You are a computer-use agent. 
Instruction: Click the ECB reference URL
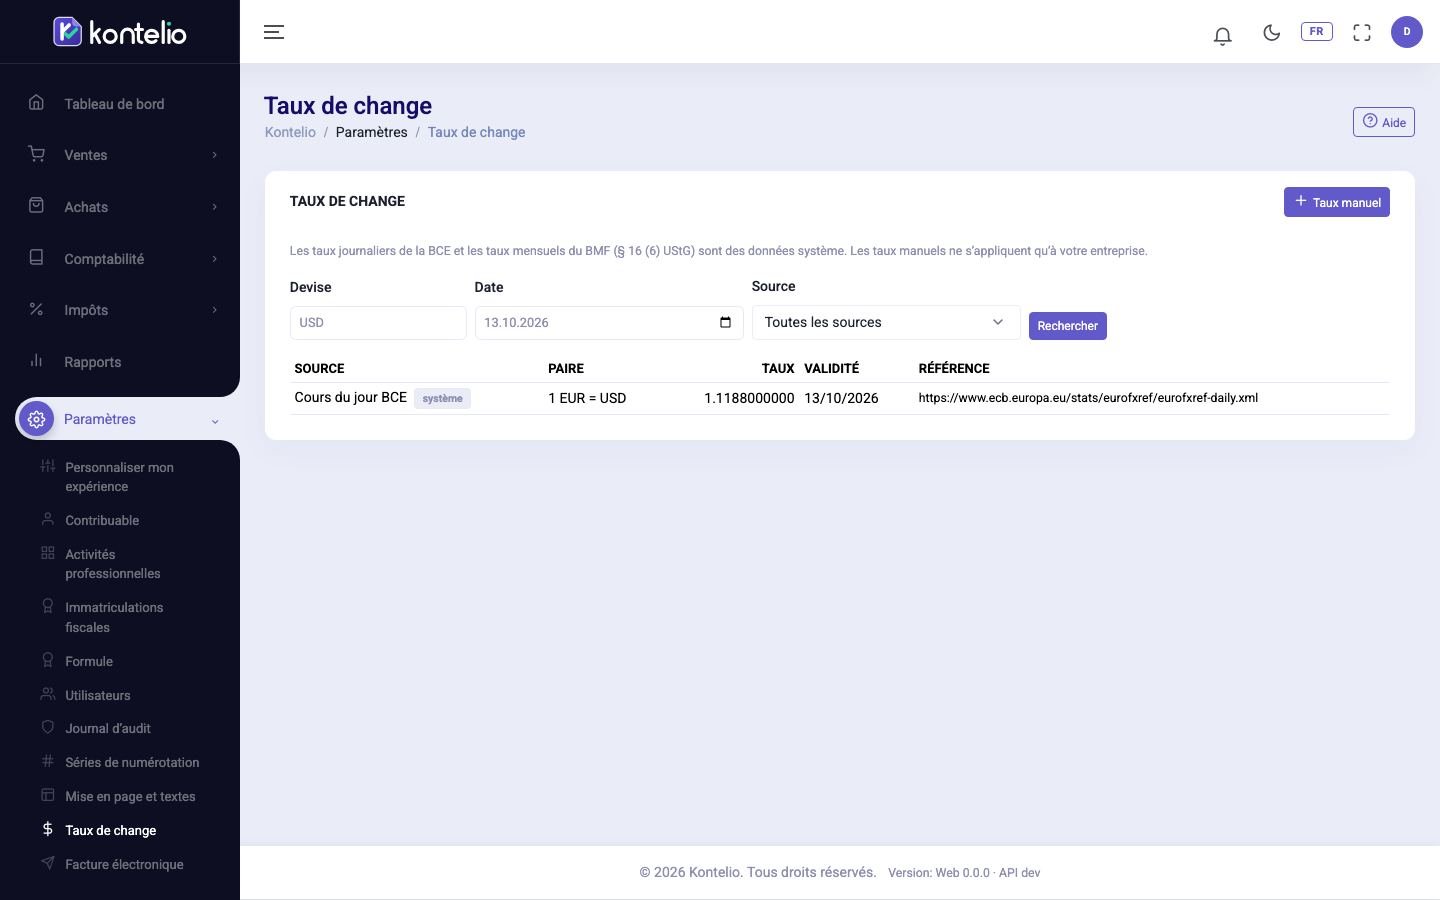click(1088, 398)
